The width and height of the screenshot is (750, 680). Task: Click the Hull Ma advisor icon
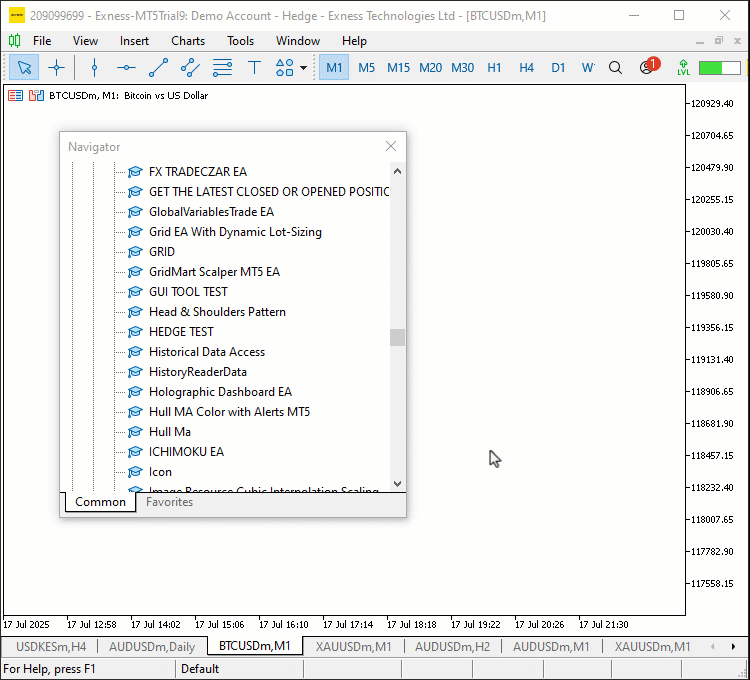[135, 432]
